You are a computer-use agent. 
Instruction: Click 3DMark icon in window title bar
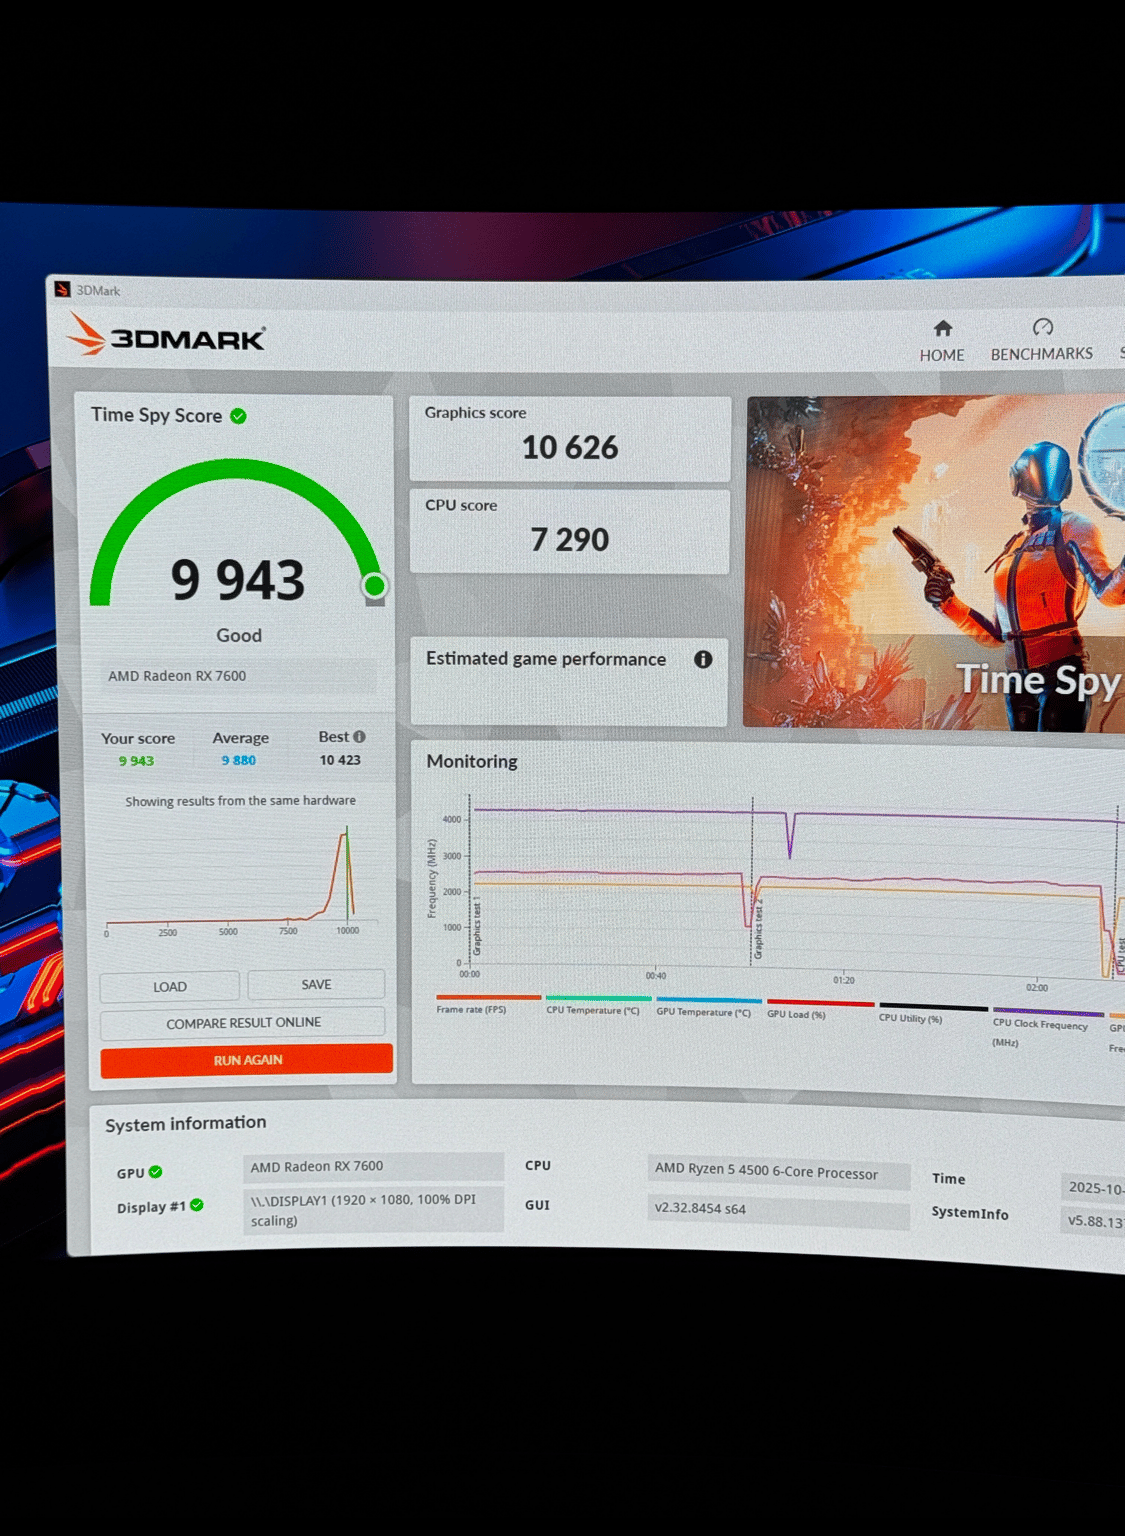[62, 290]
